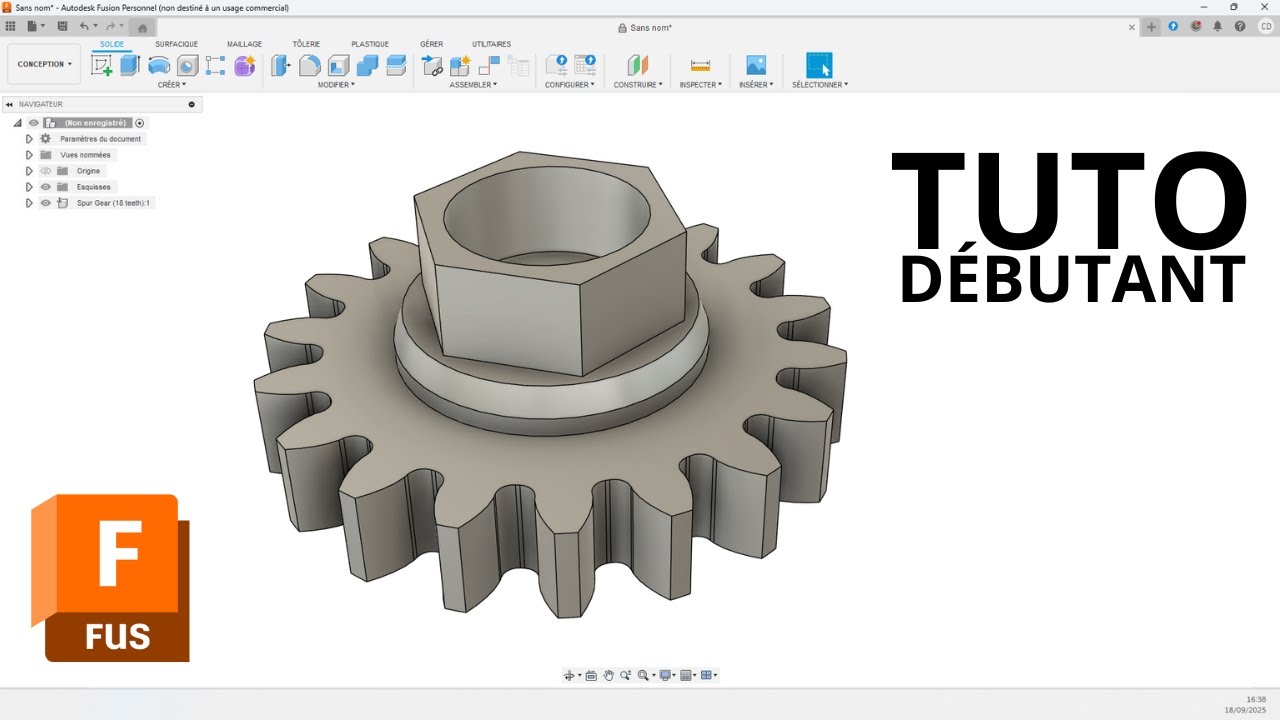The image size is (1280, 720).
Task: Expand the Paramètres du document node
Action: coord(29,139)
